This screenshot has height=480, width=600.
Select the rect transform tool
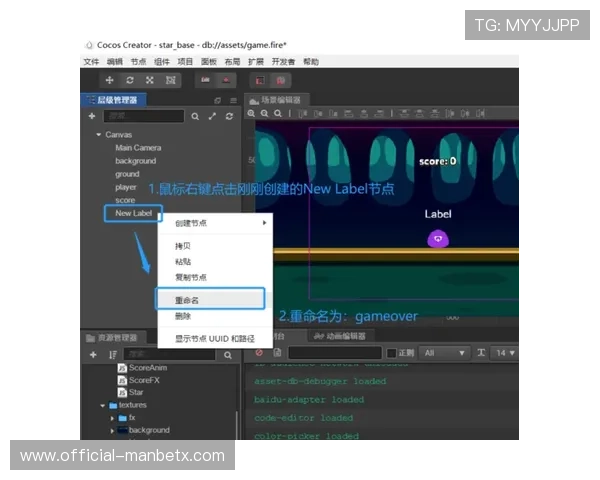click(x=171, y=80)
